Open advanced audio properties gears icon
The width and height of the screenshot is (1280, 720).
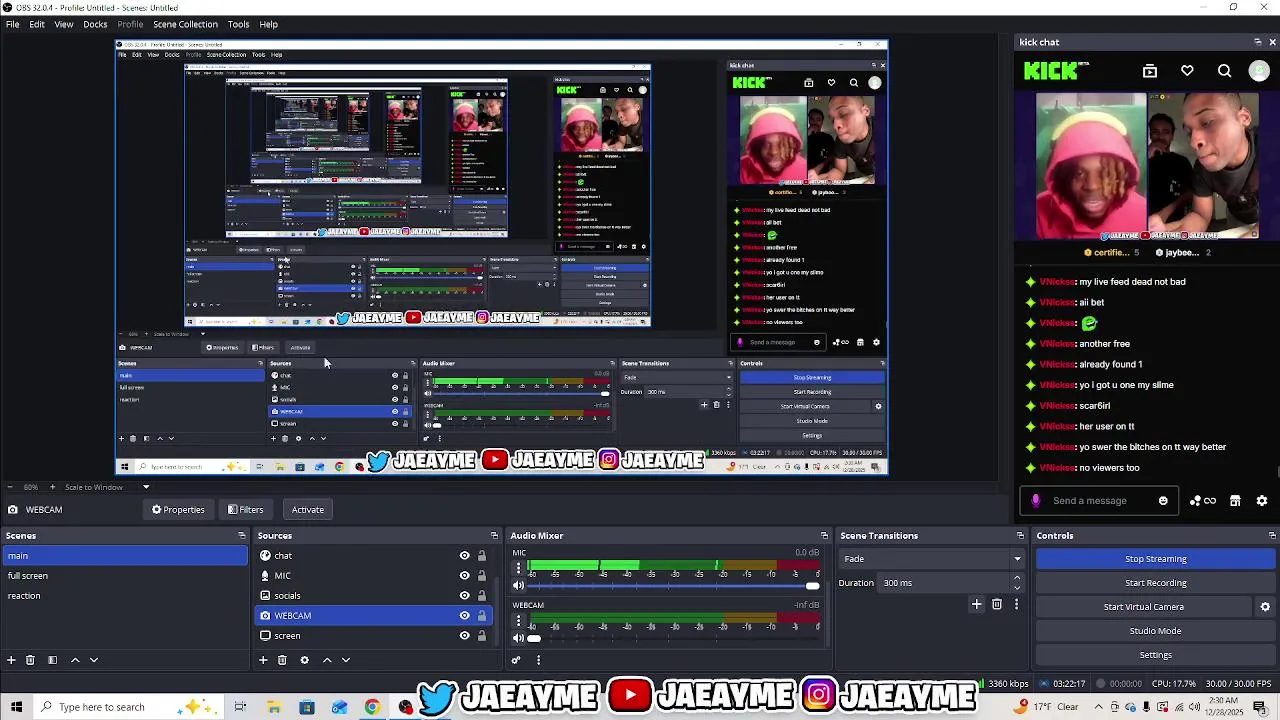coord(516,660)
